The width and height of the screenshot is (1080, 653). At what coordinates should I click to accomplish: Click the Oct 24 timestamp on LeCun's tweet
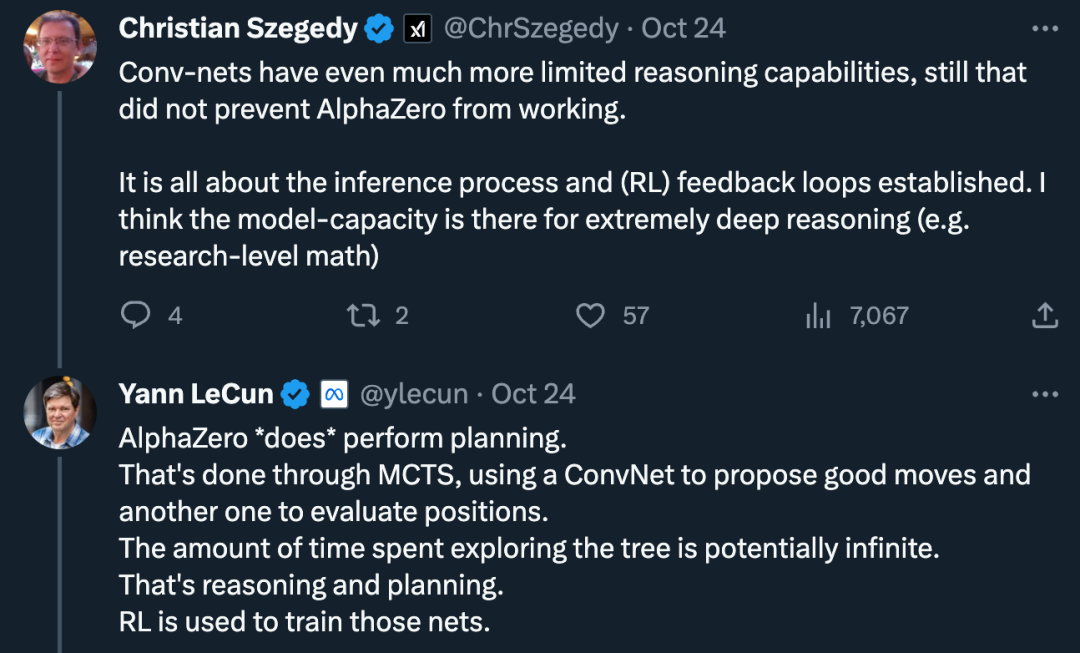533,395
